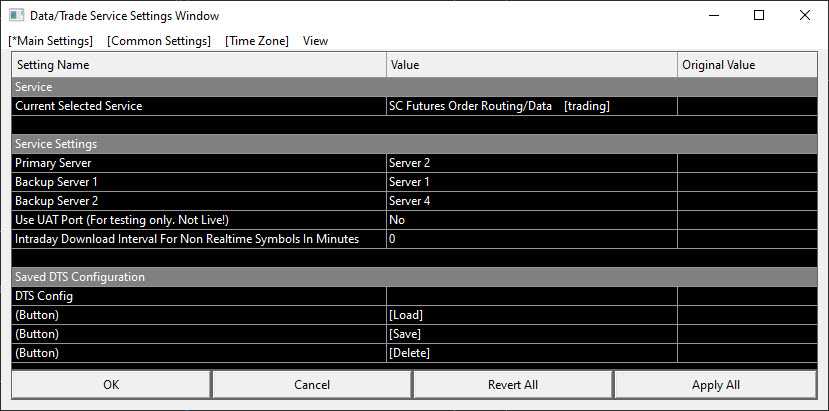Image resolution: width=829 pixels, height=411 pixels.
Task: Open the View menu
Action: (315, 41)
